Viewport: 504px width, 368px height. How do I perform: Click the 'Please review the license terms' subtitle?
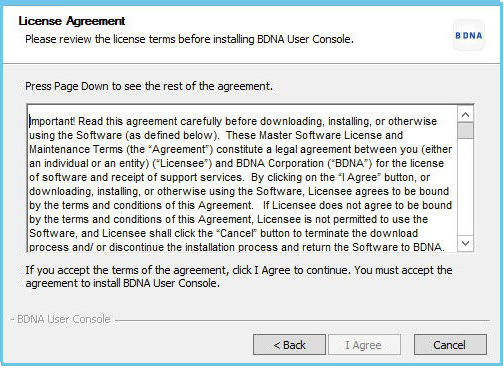(189, 39)
